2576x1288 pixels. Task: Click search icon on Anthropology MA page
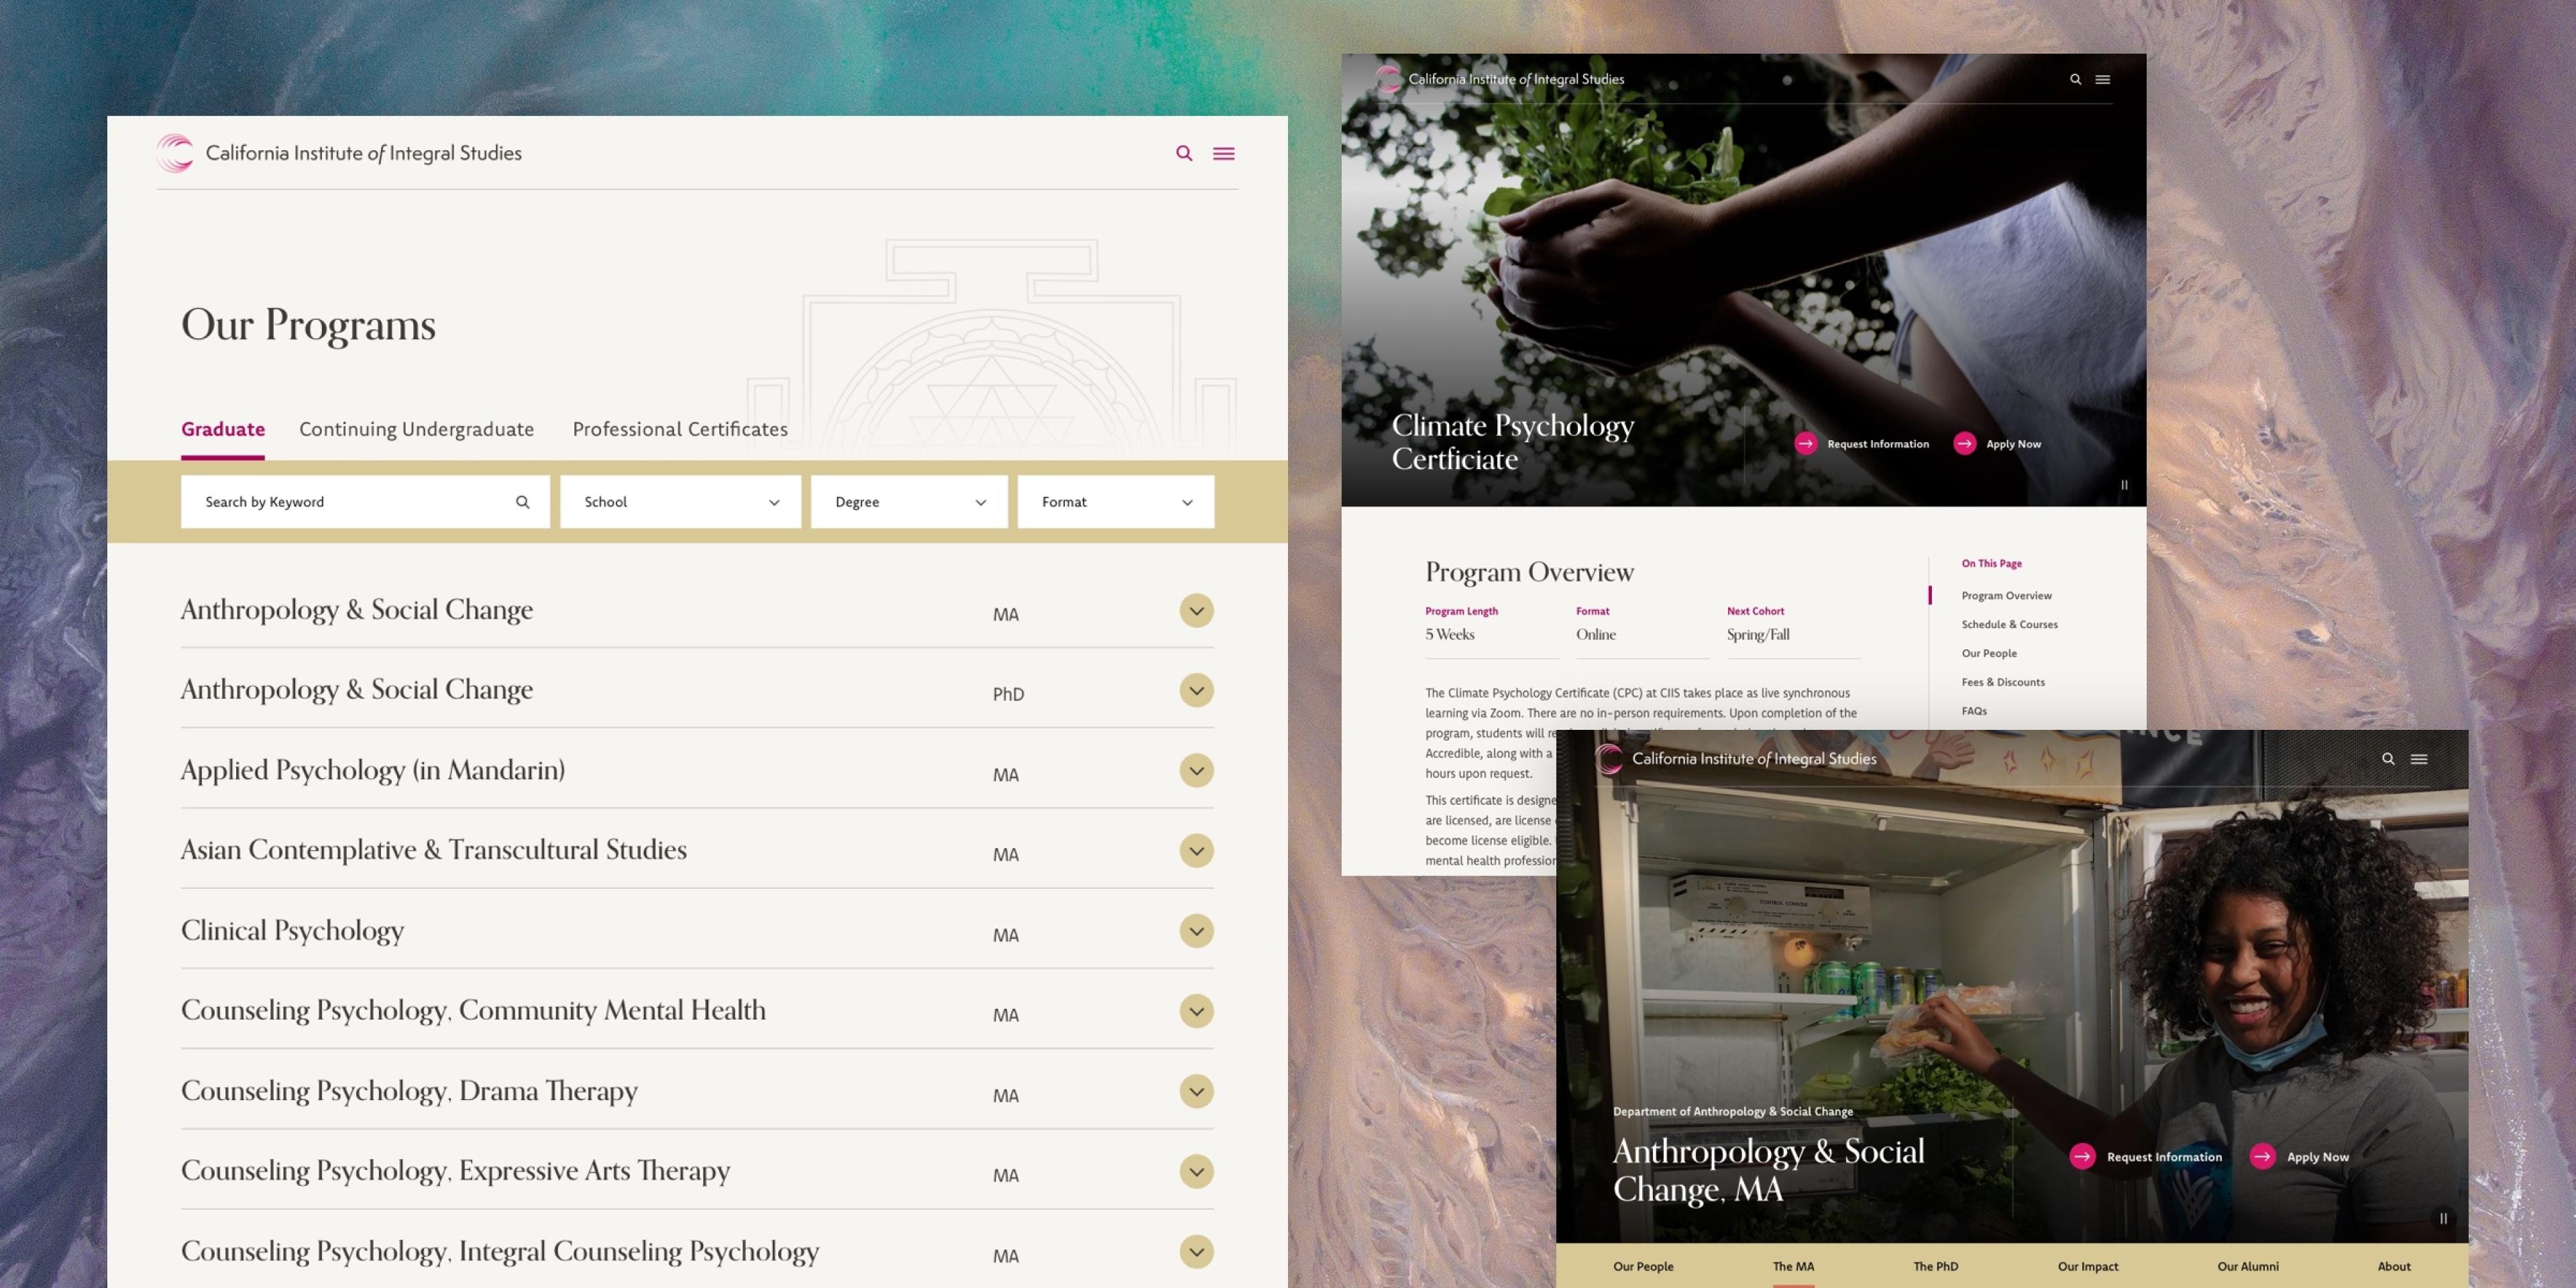2388,759
